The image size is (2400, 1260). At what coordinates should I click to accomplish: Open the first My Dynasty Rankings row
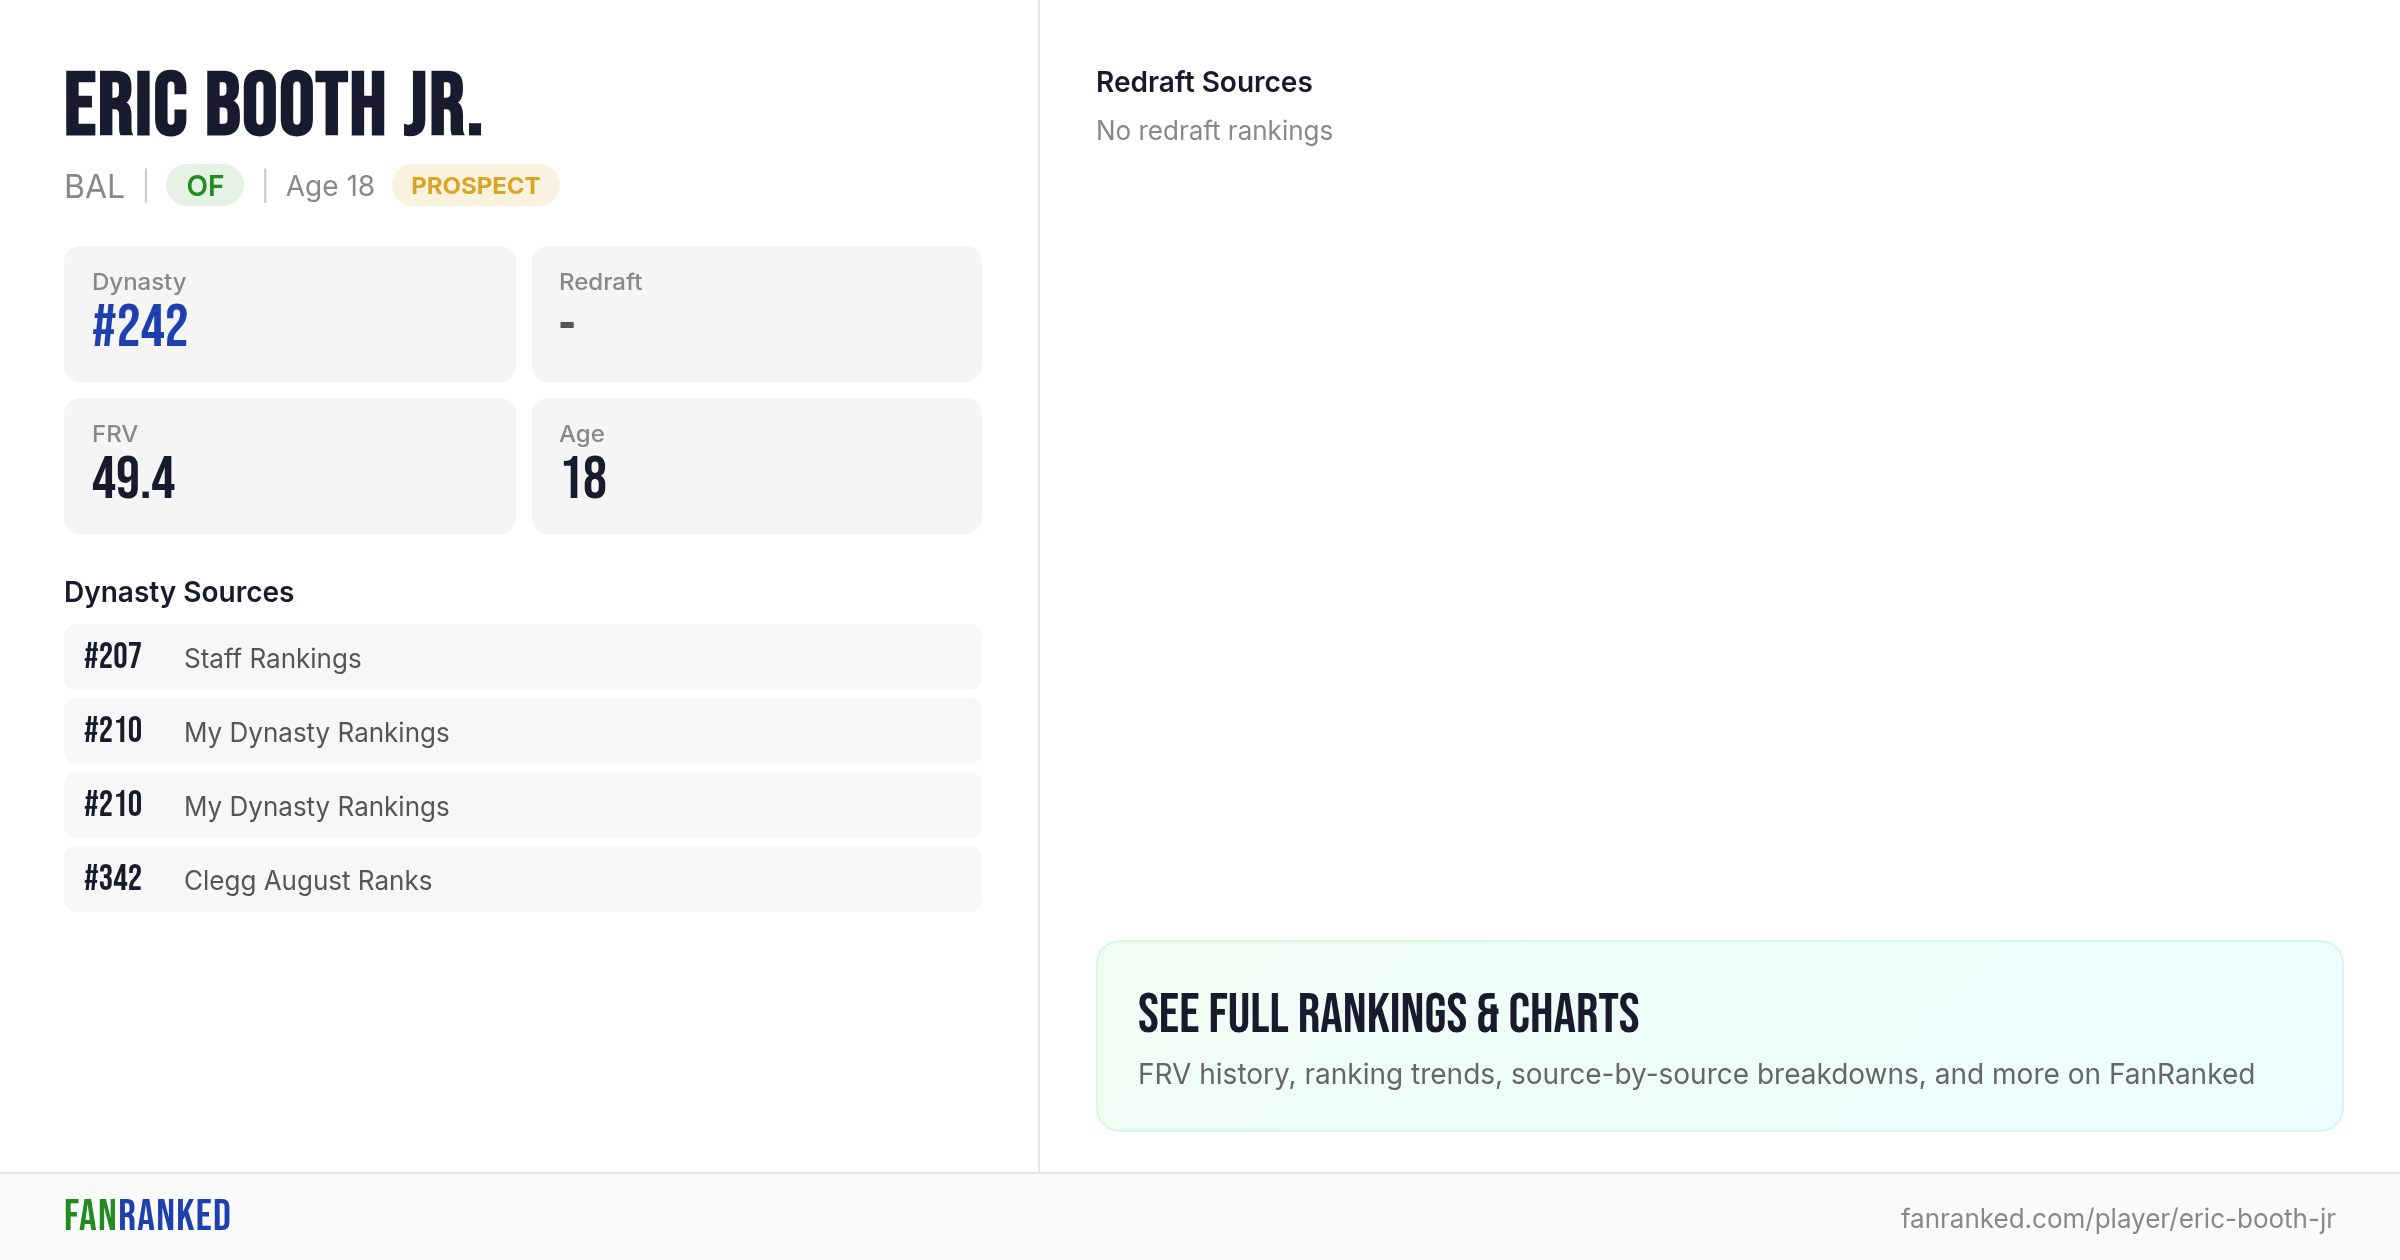(523, 732)
